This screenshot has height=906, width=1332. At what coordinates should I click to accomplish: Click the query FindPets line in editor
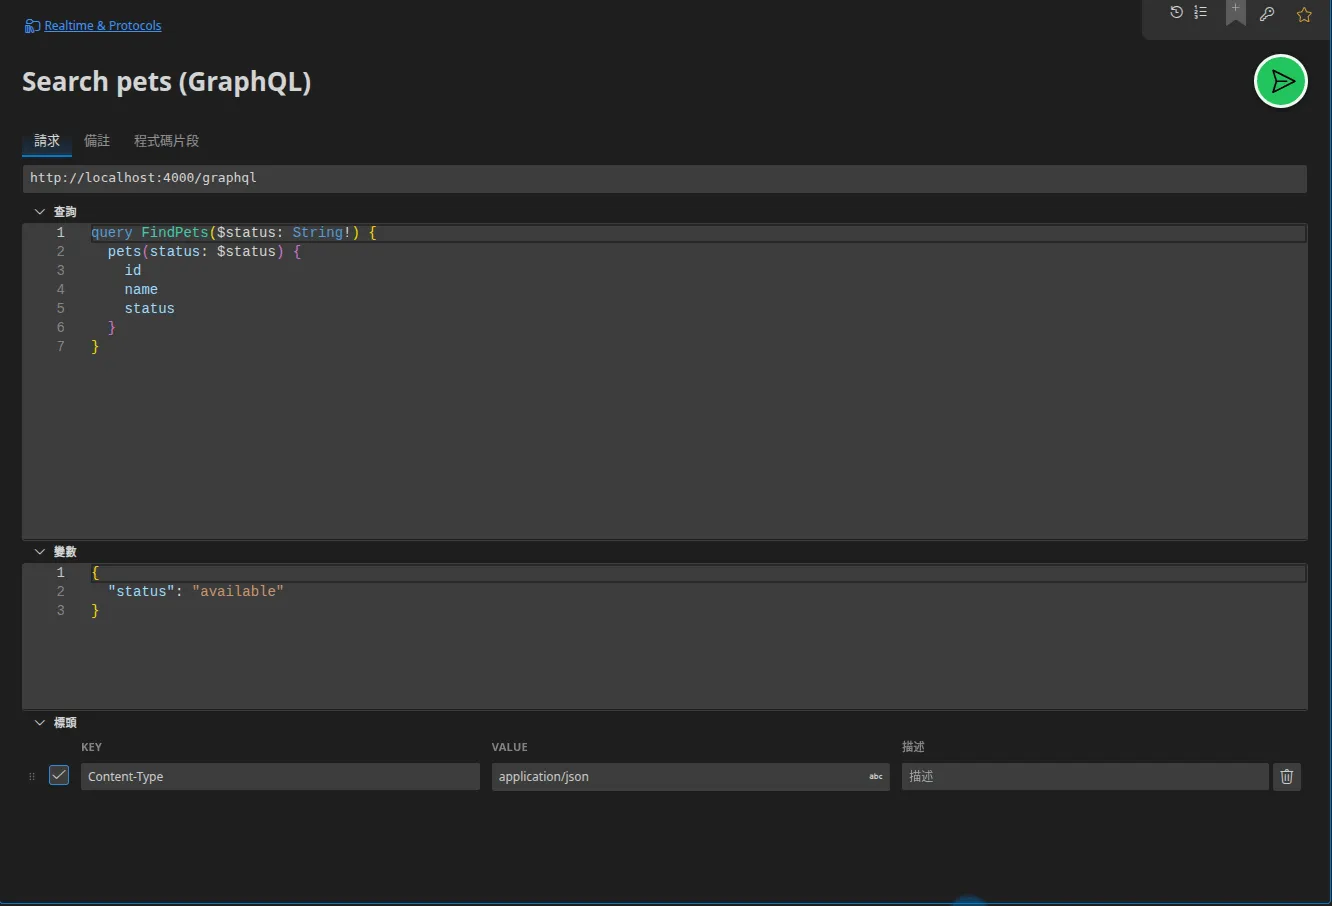coord(234,233)
